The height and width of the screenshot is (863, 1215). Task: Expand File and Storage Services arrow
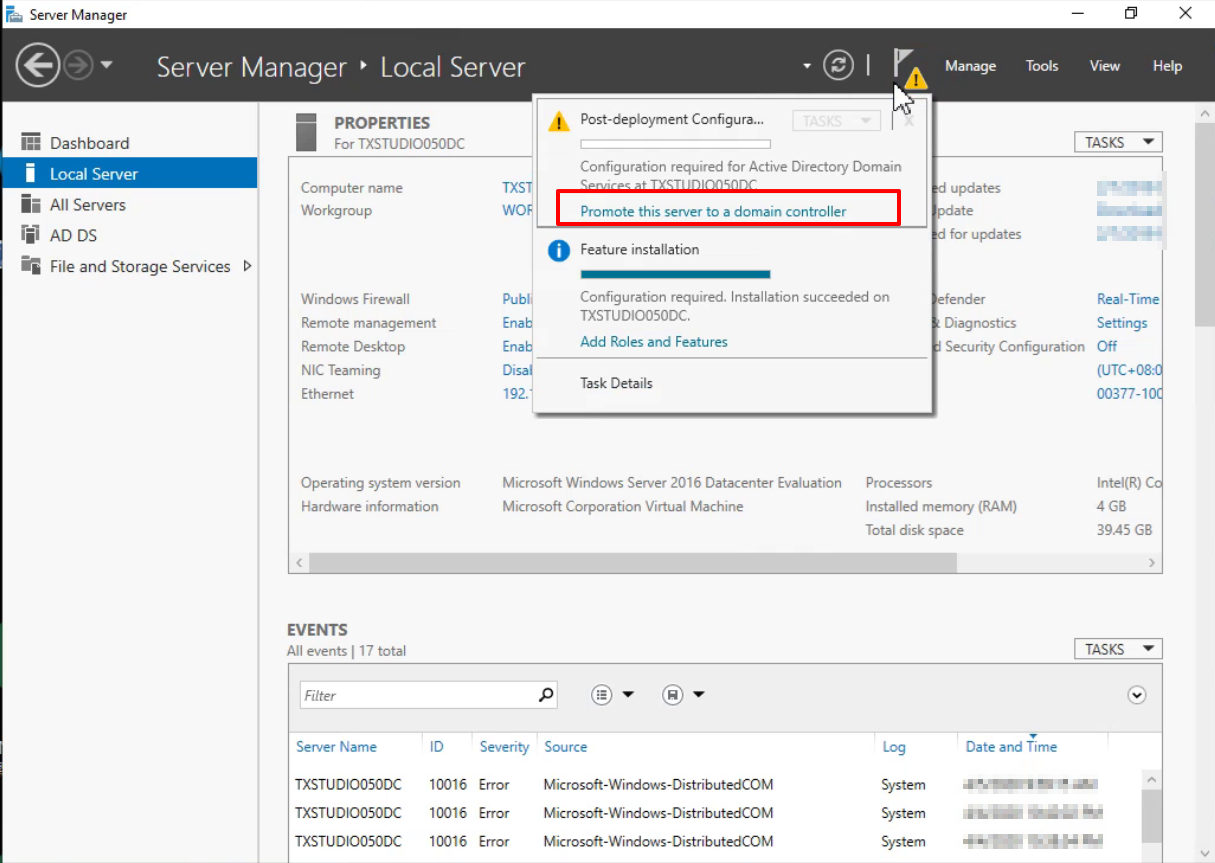coord(247,266)
